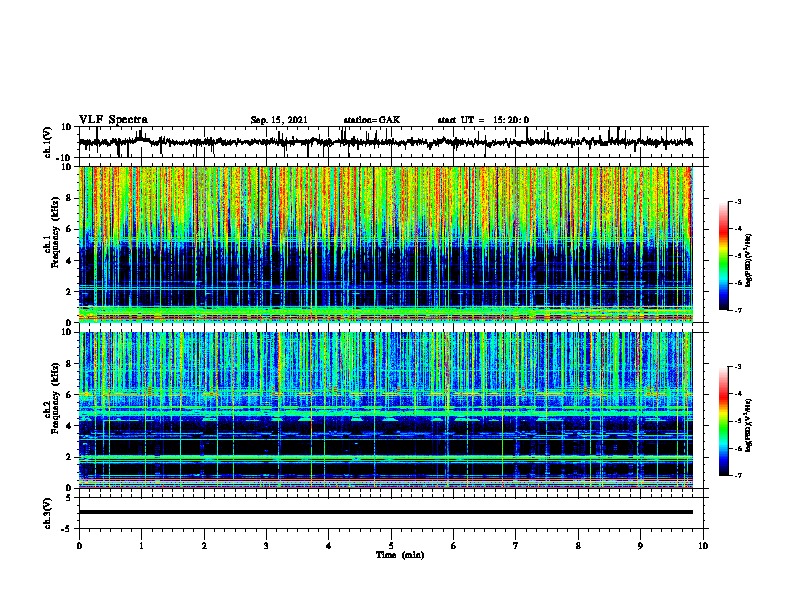Click the "Time (min)" axis title
The height and width of the screenshot is (612, 792).
coord(400,555)
